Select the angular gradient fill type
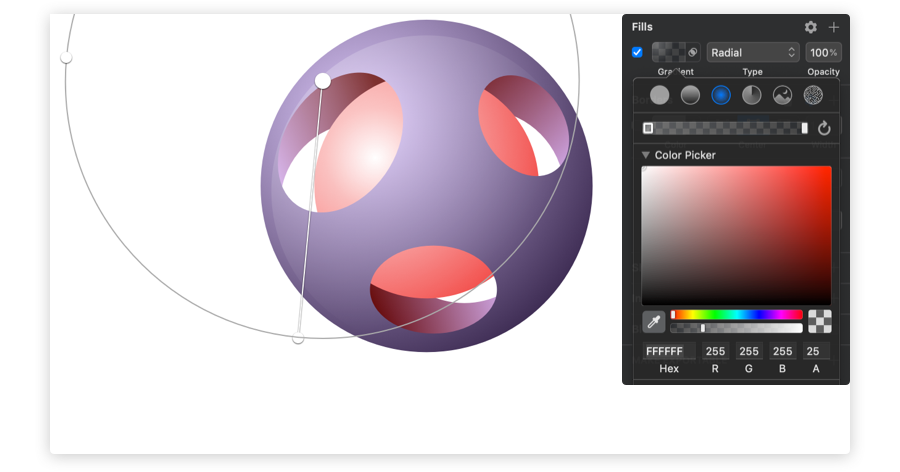Image resolution: width=900 pixels, height=472 pixels. tap(752, 95)
